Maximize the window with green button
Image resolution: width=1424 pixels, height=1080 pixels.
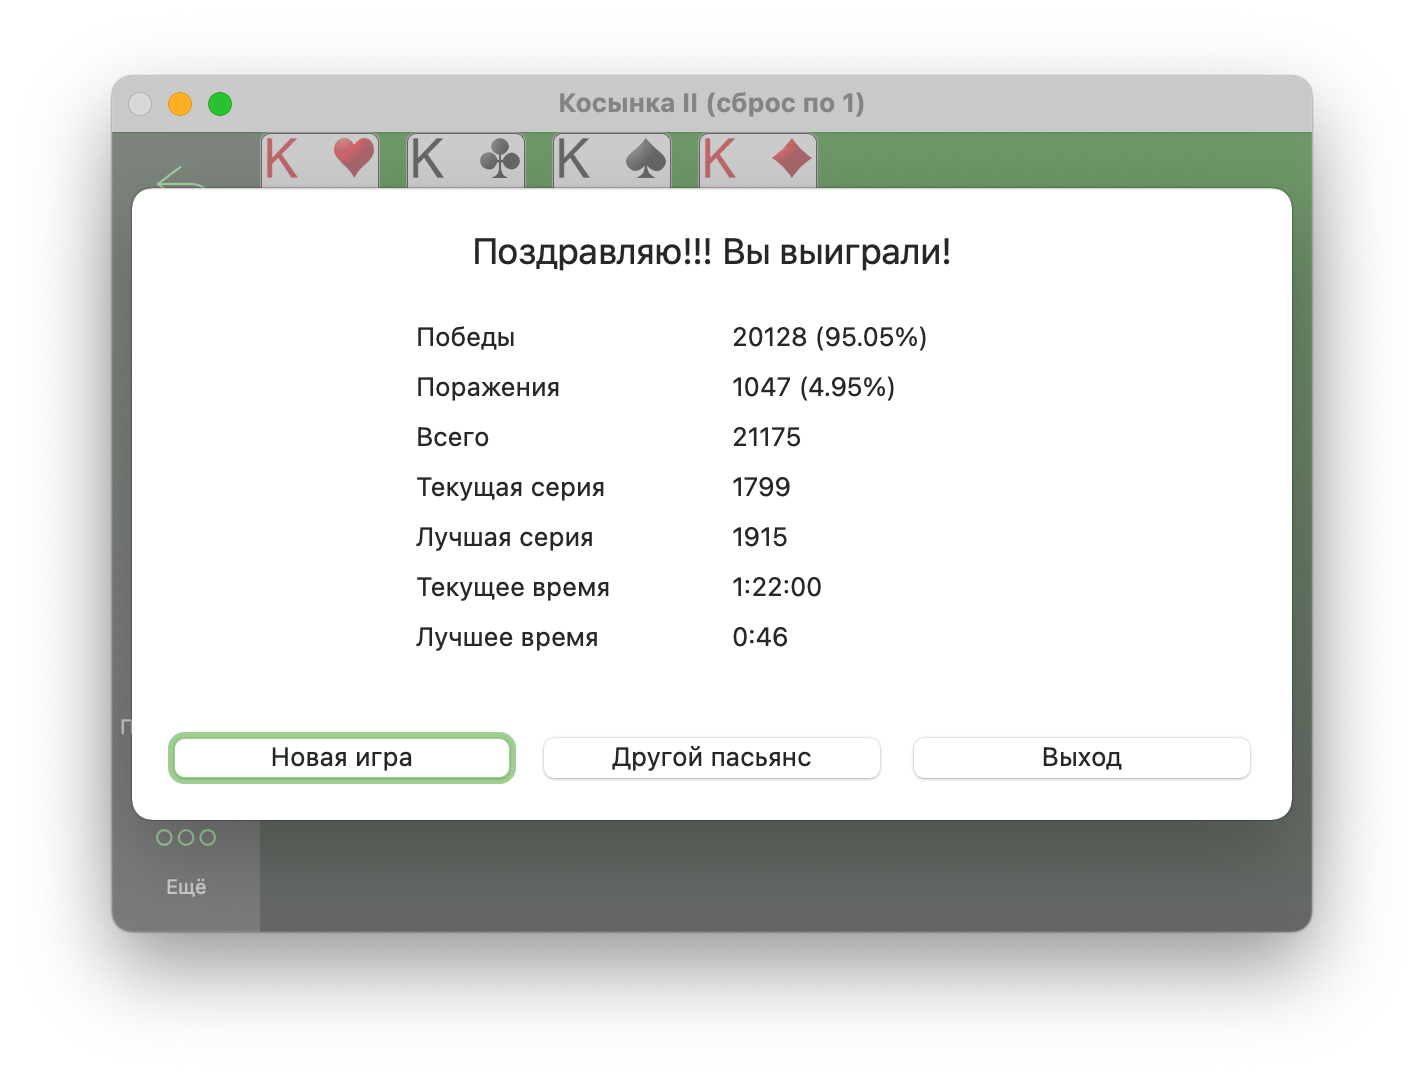click(220, 104)
